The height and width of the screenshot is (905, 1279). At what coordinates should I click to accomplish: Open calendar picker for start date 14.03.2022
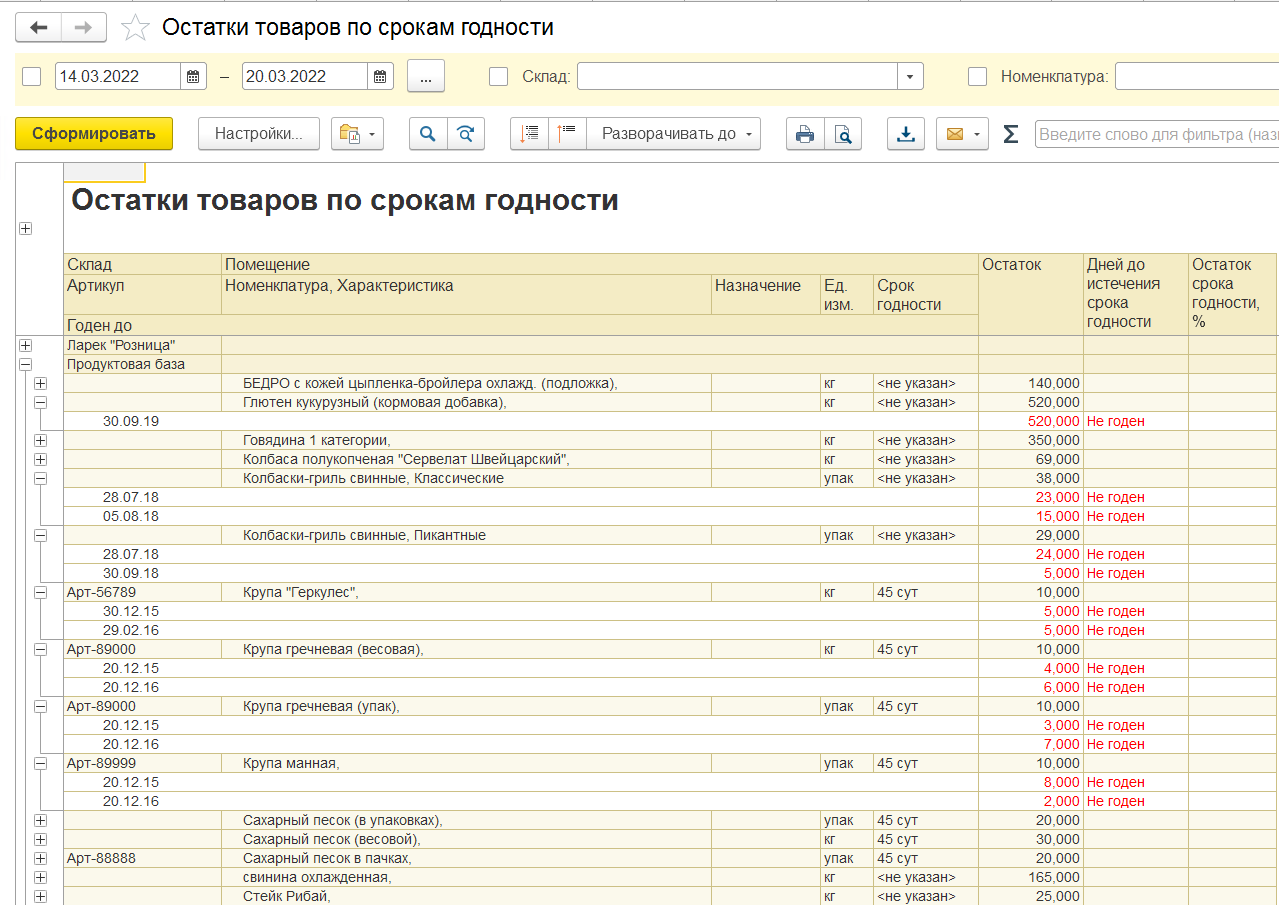194,77
